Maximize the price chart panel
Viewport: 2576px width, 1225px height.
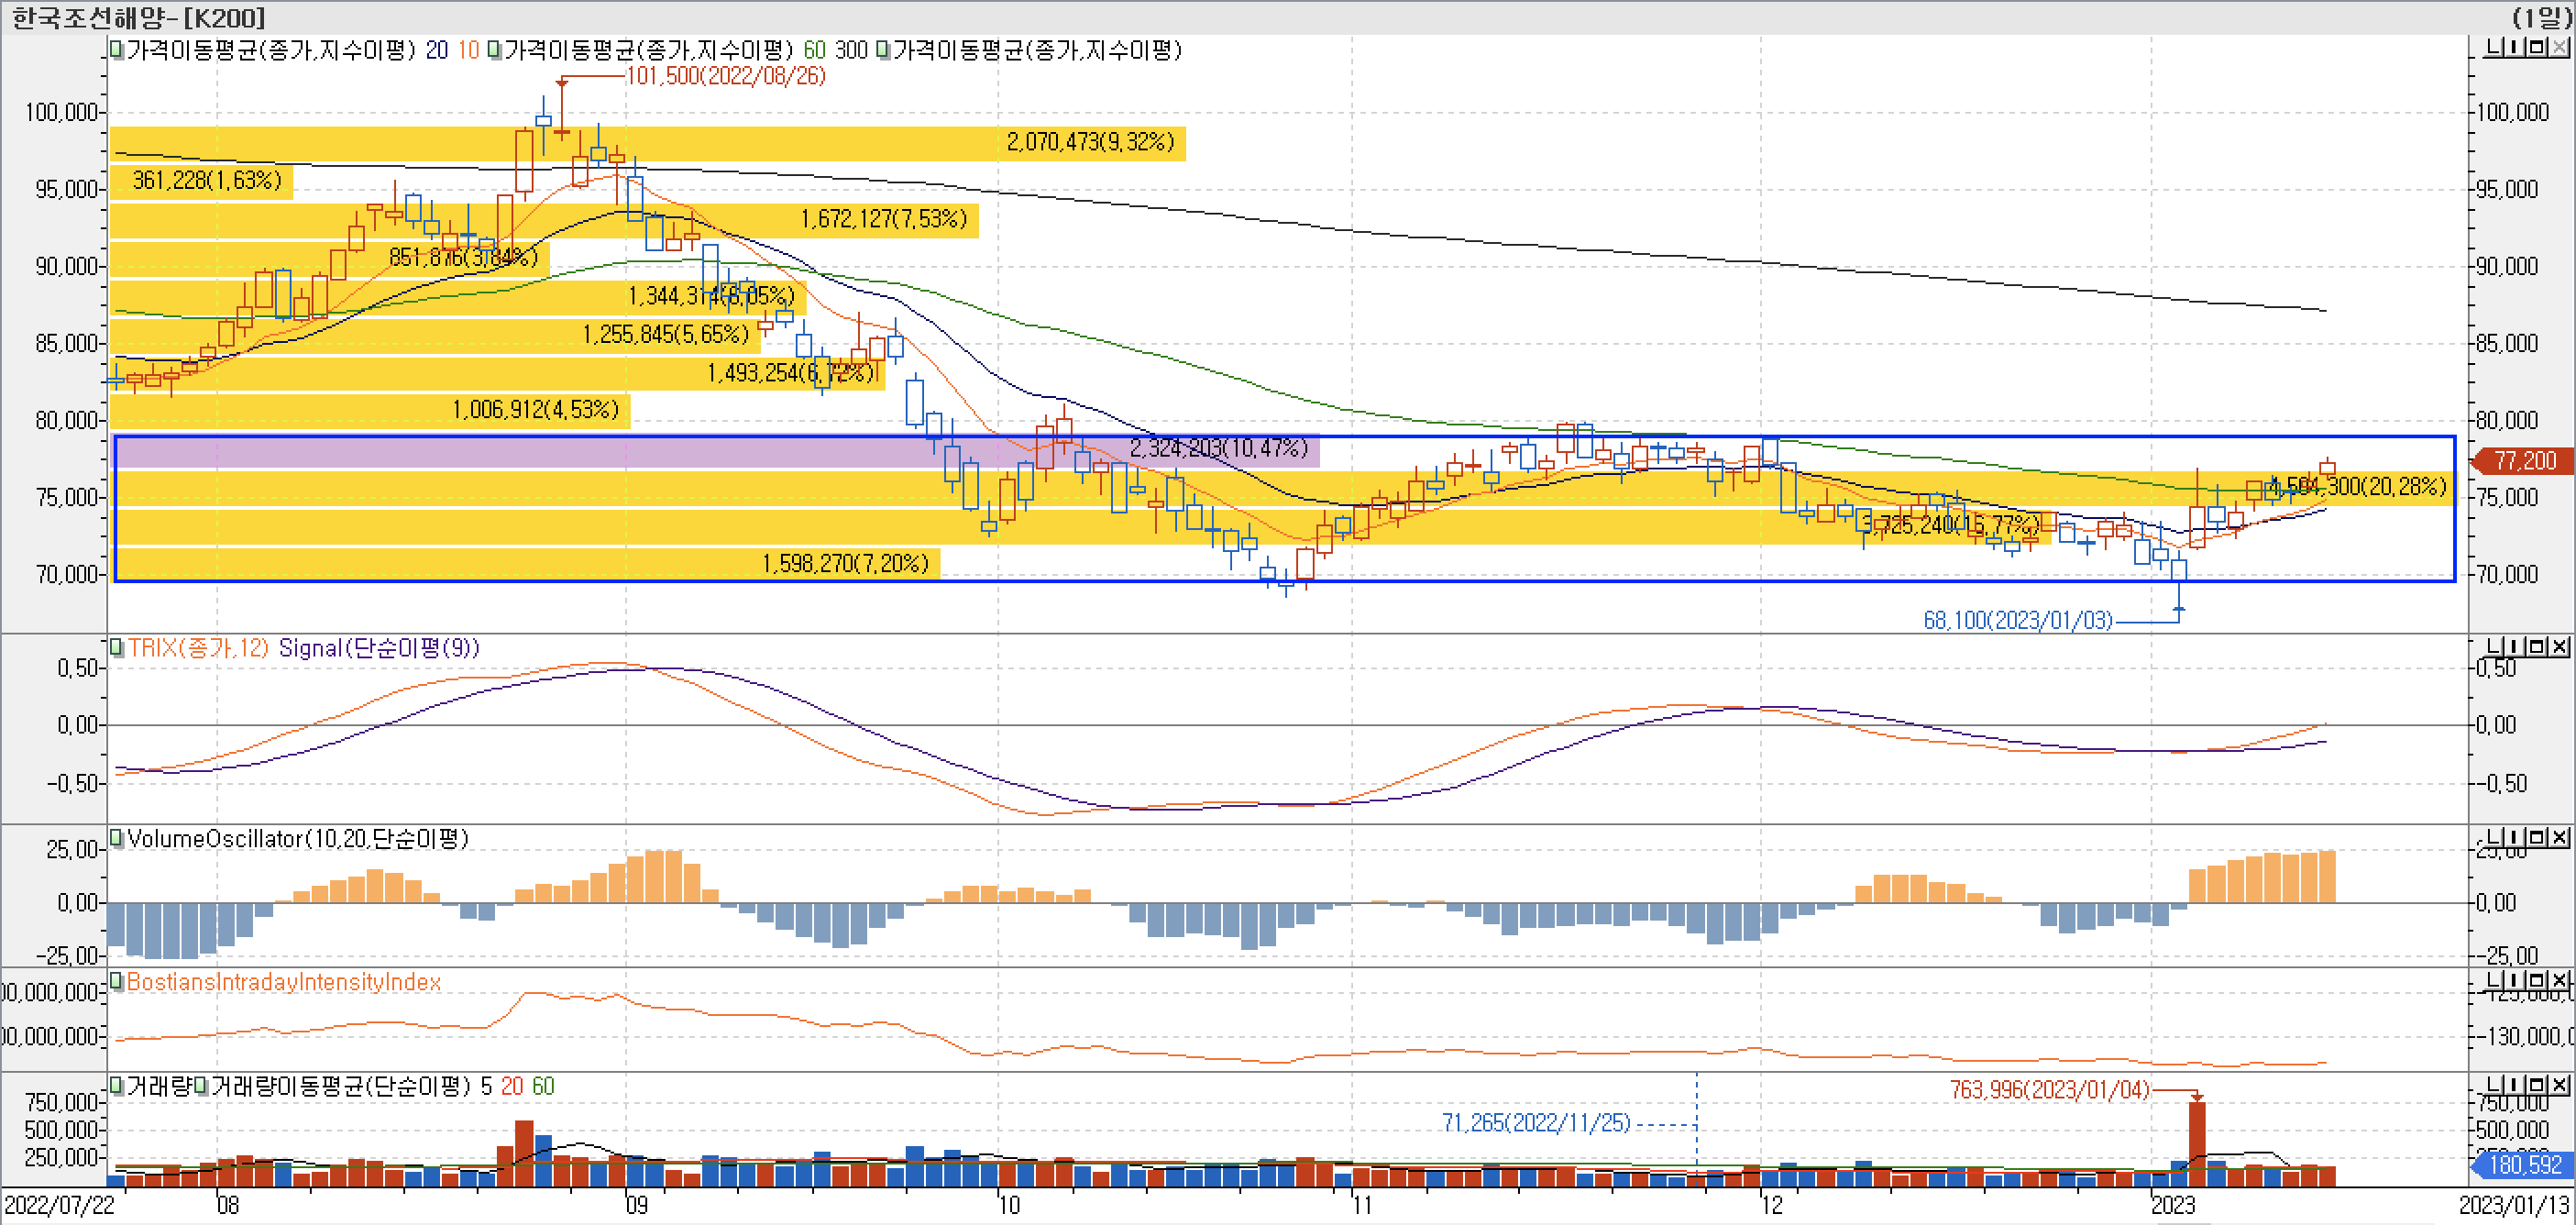pyautogui.click(x=2536, y=47)
